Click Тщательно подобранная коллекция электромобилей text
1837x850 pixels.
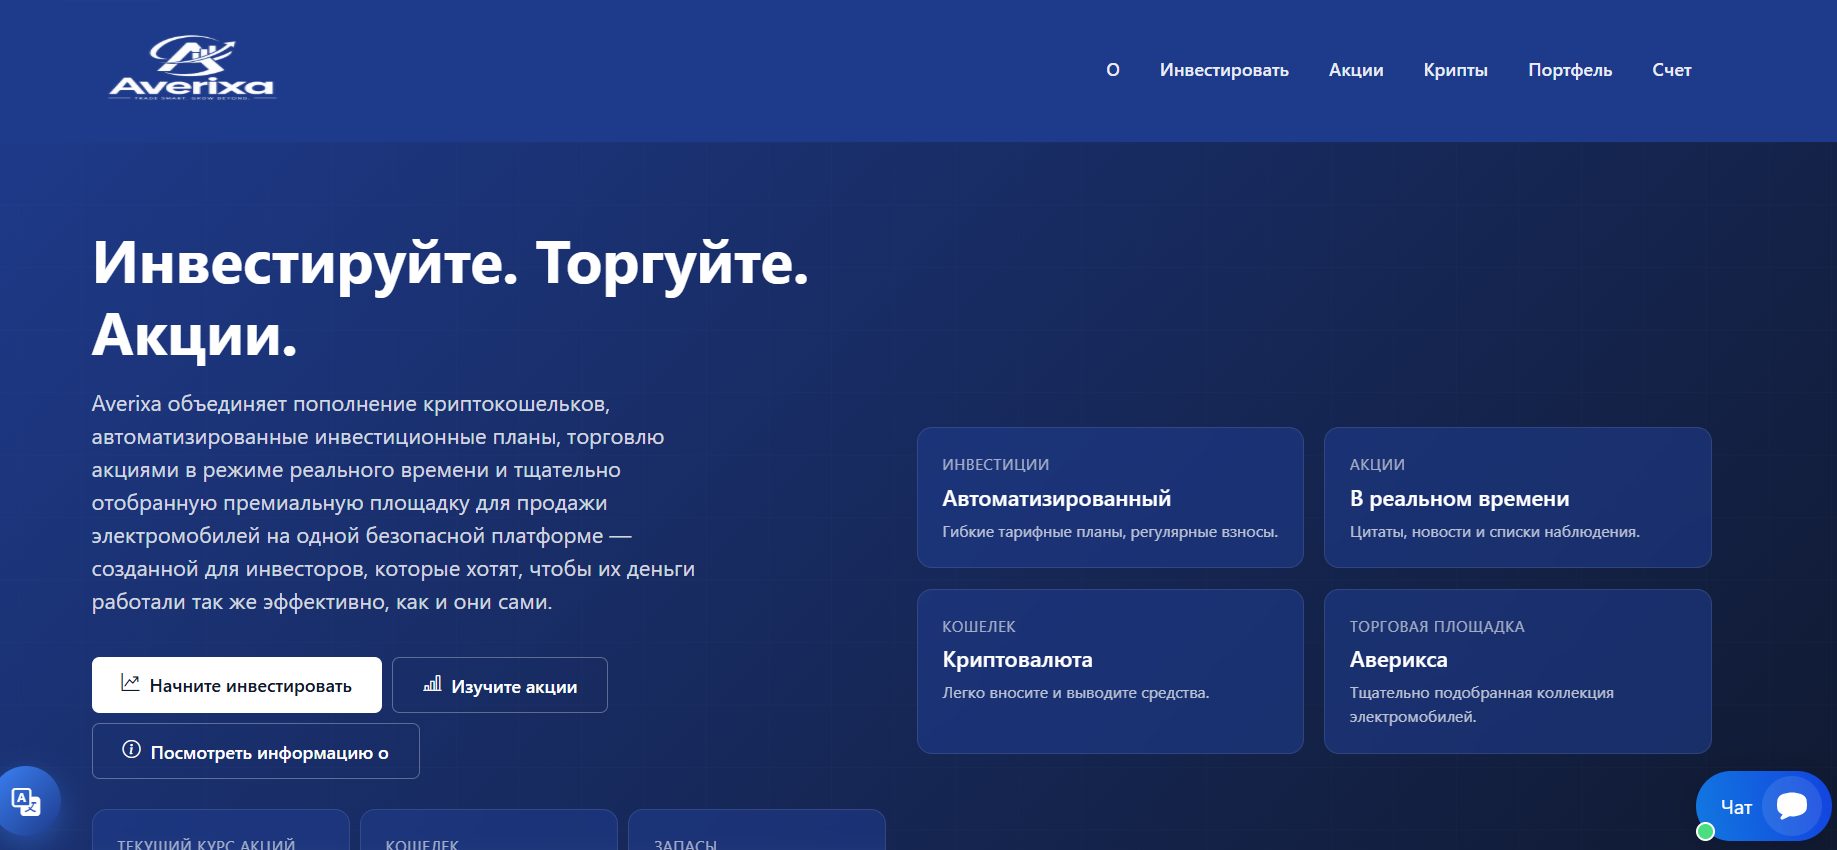pos(1481,705)
